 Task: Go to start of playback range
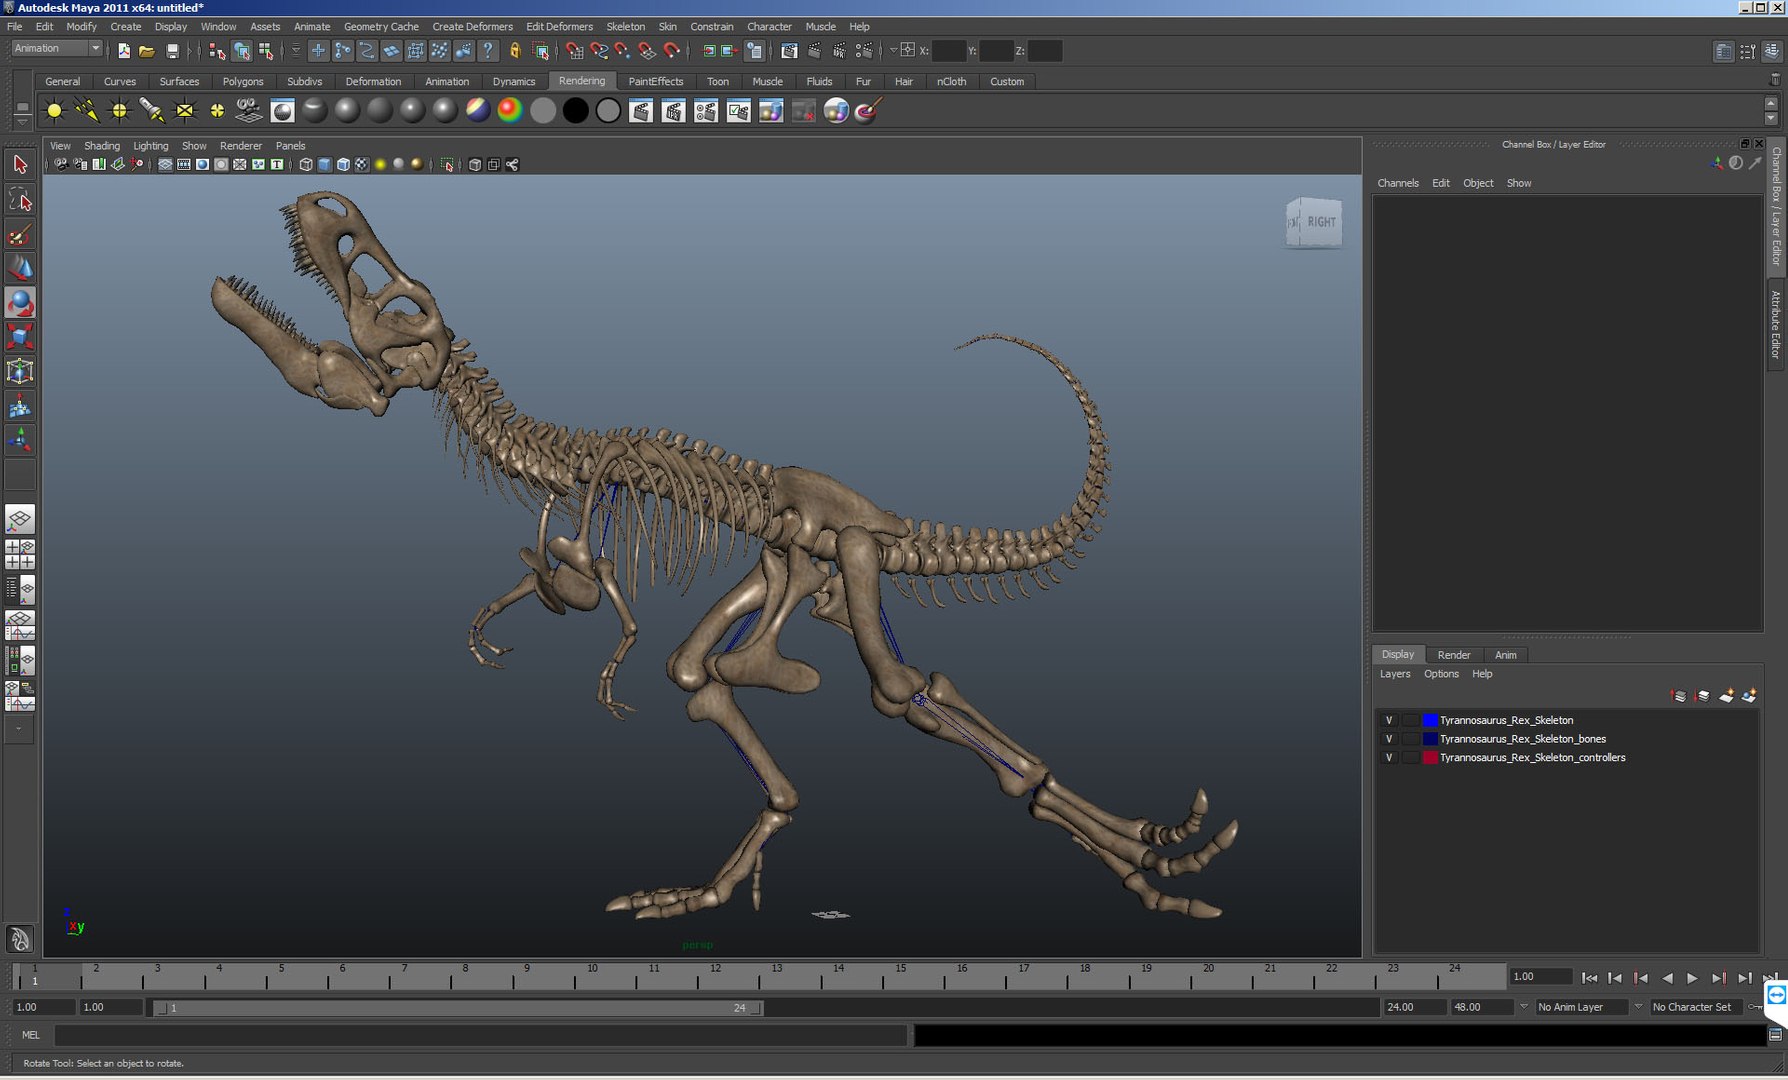click(x=1589, y=978)
